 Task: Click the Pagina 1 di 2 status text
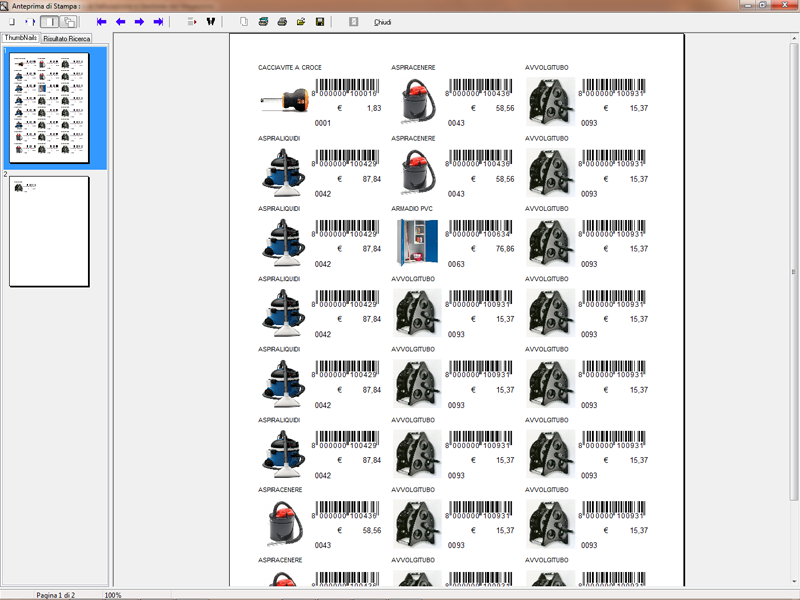click(x=56, y=595)
